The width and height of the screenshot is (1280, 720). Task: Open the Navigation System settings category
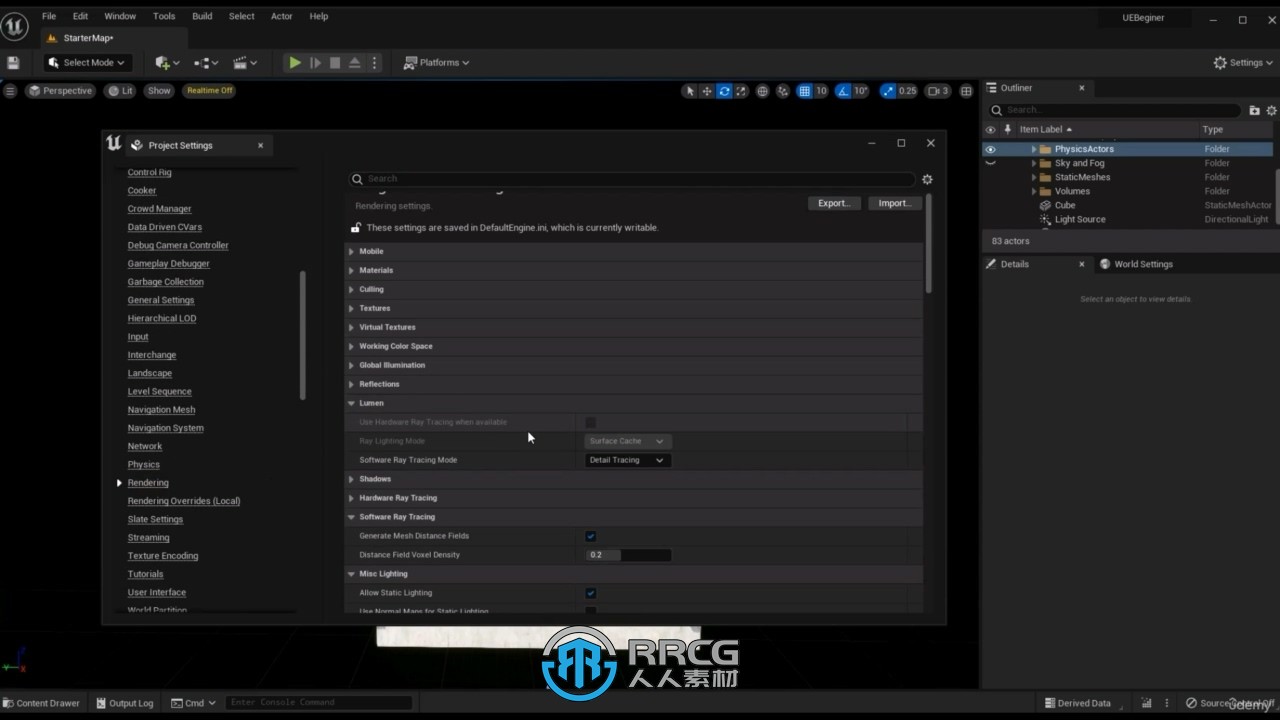click(x=165, y=428)
